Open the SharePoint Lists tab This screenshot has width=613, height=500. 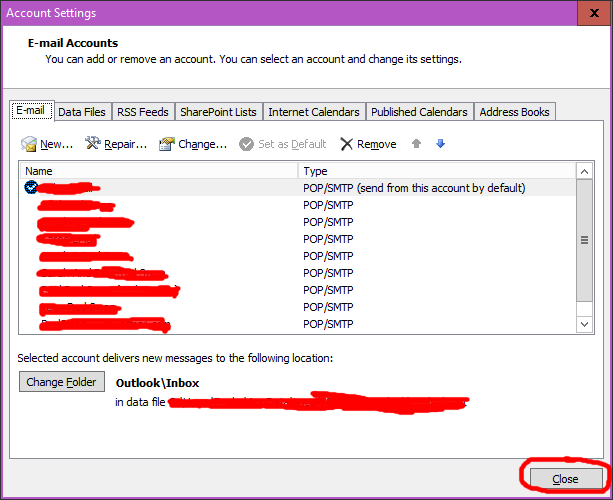219,112
